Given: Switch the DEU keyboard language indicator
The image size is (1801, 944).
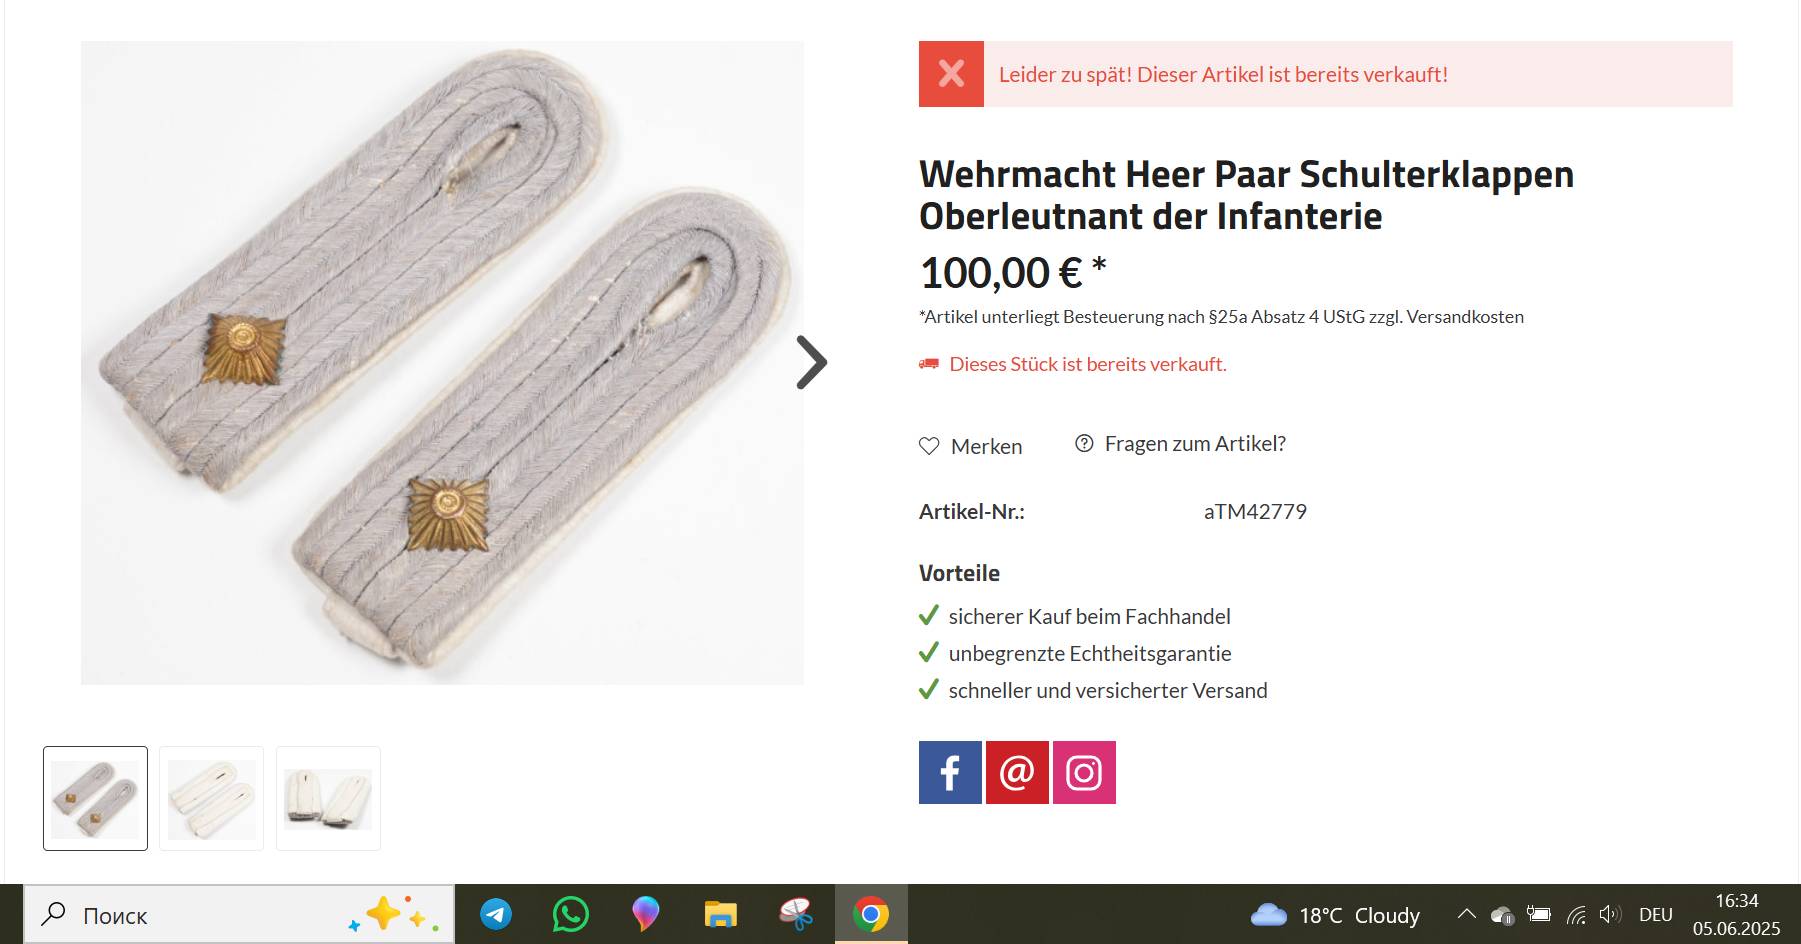Looking at the screenshot, I should click(1656, 914).
